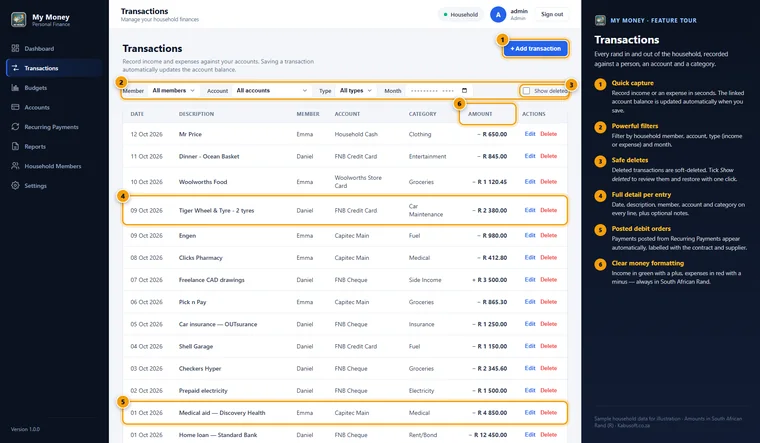This screenshot has width=760, height=443.
Task: Click 'Posted debit orders' heading in tour
Action: click(x=641, y=229)
